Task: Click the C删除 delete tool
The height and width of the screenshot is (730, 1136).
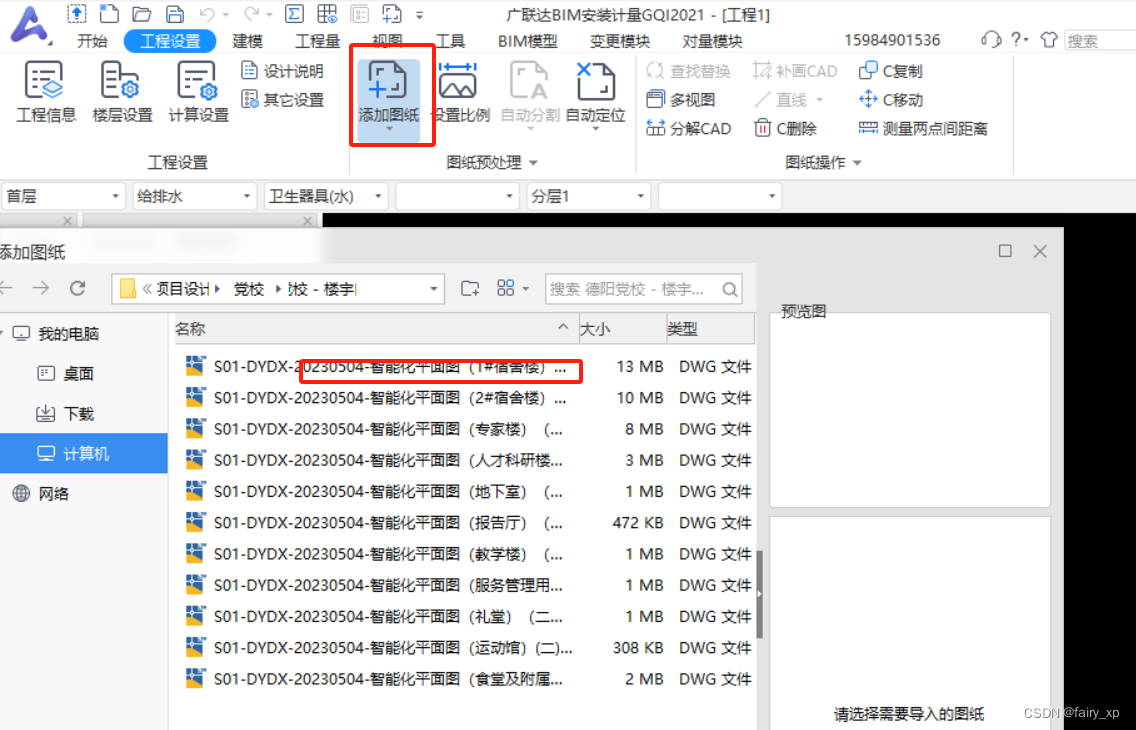Action: (785, 129)
